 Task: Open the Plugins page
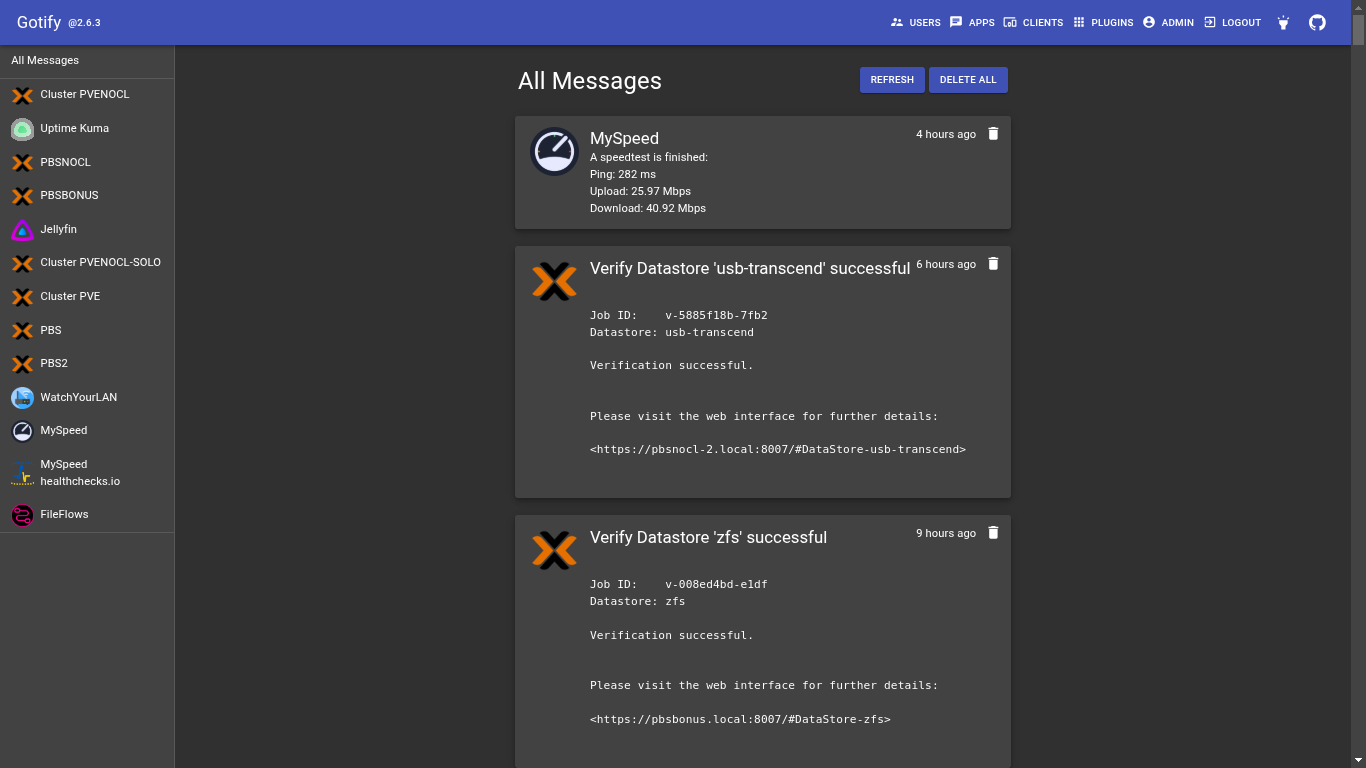tap(1103, 22)
